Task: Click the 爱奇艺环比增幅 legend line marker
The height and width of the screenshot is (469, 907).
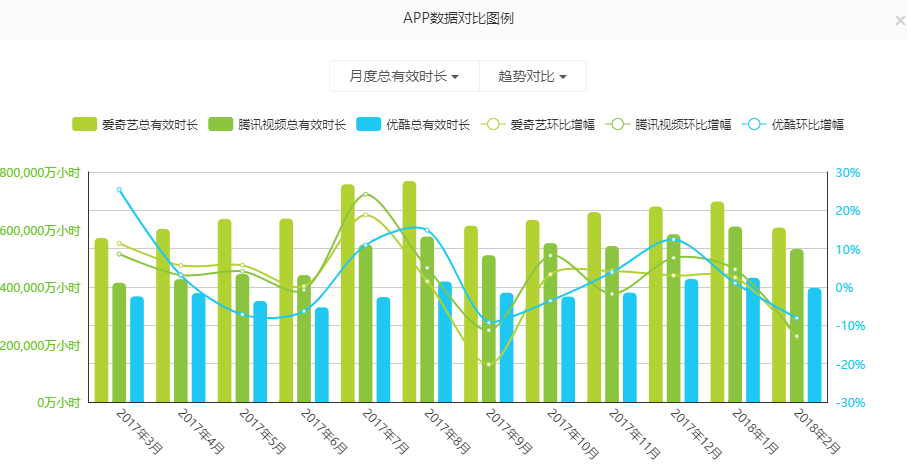Action: 492,125
